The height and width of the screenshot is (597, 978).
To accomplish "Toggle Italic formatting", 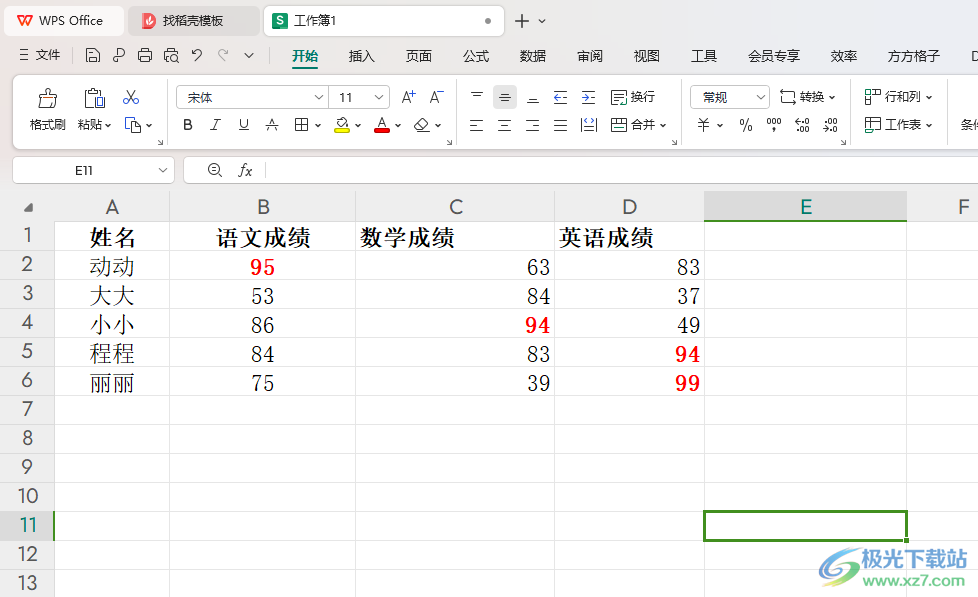I will point(215,125).
